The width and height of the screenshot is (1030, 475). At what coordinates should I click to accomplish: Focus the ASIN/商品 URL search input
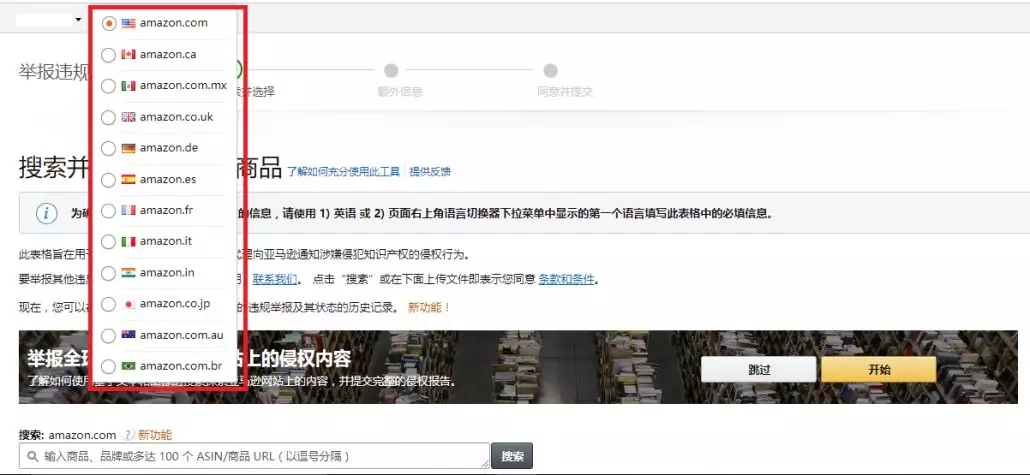tap(254, 456)
